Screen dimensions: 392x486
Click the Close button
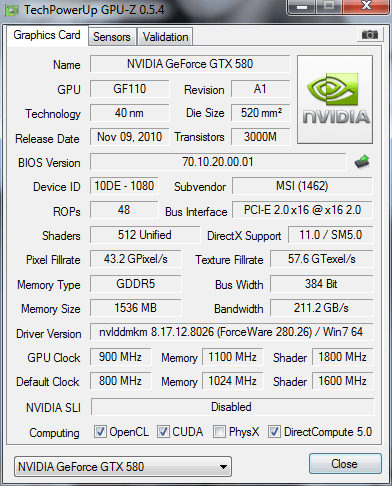click(x=345, y=464)
